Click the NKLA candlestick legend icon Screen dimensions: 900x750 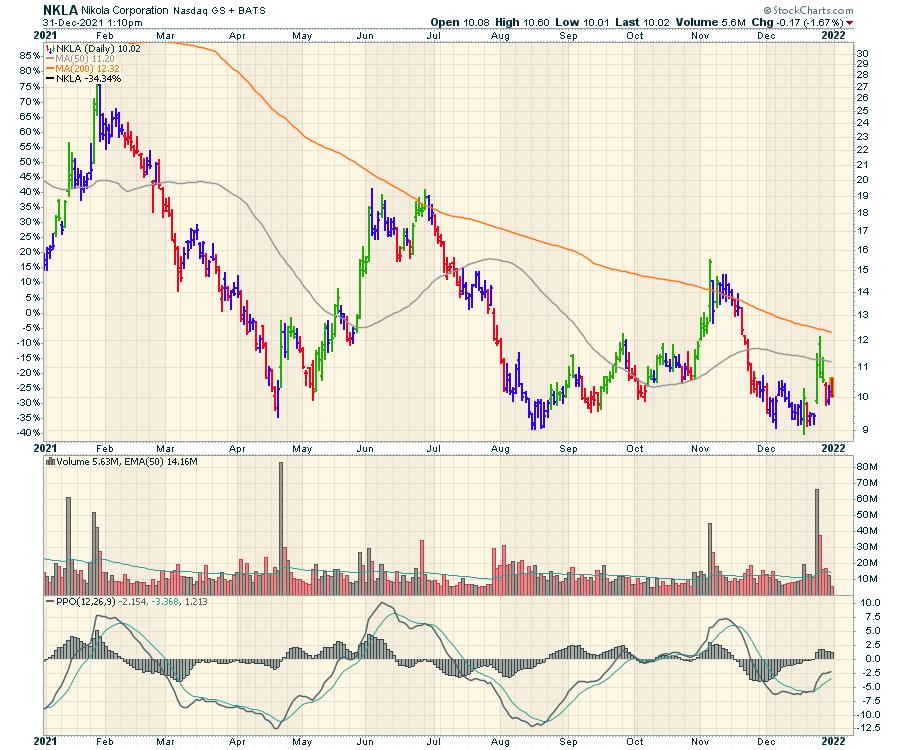(52, 48)
